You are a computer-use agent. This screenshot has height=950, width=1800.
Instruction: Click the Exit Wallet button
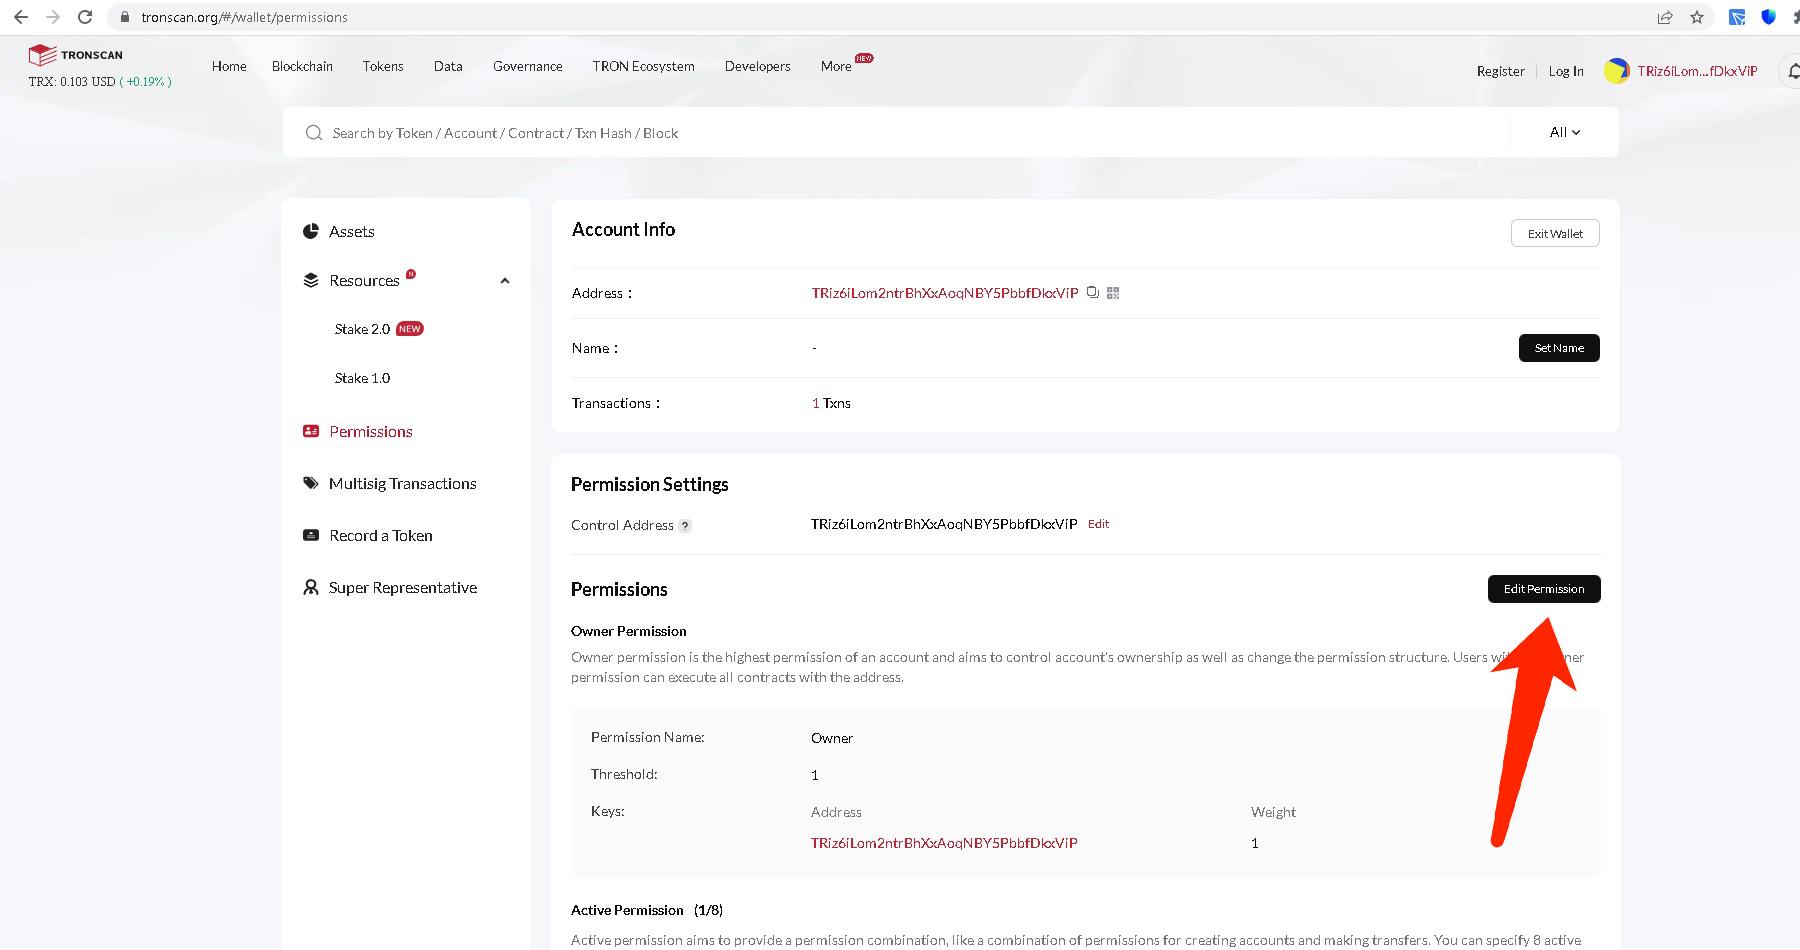click(1555, 233)
